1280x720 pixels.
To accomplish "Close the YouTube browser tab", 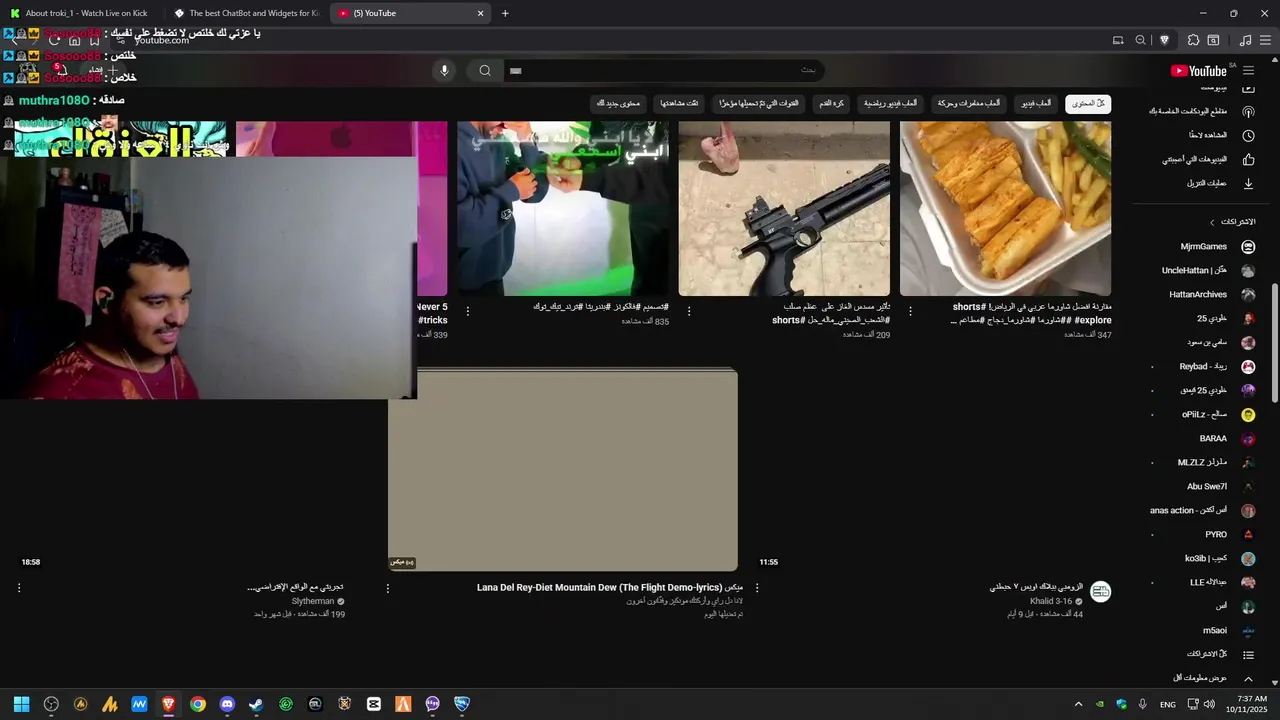I will (480, 13).
